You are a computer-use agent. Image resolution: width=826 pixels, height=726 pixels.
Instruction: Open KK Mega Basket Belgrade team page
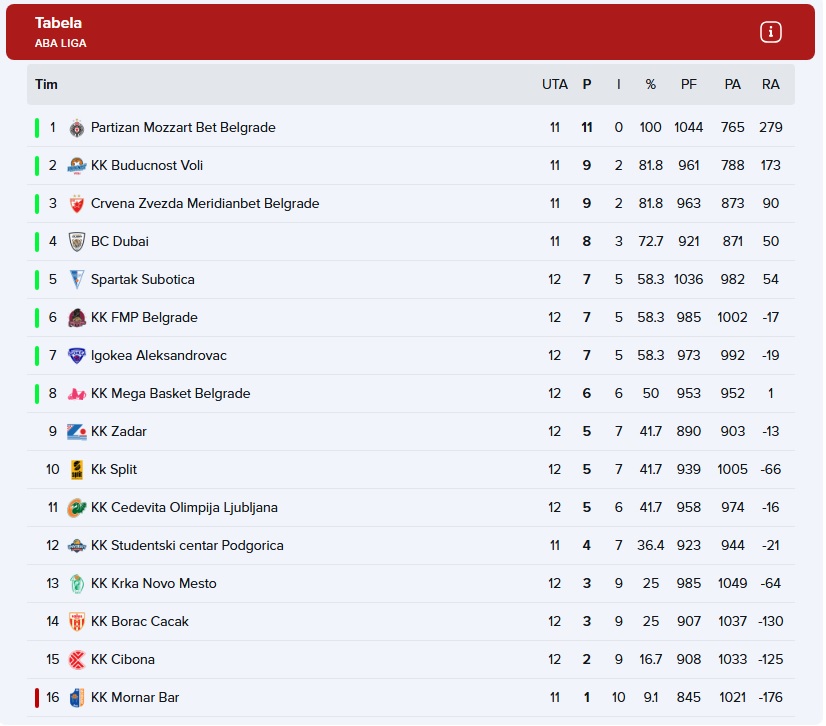170,394
